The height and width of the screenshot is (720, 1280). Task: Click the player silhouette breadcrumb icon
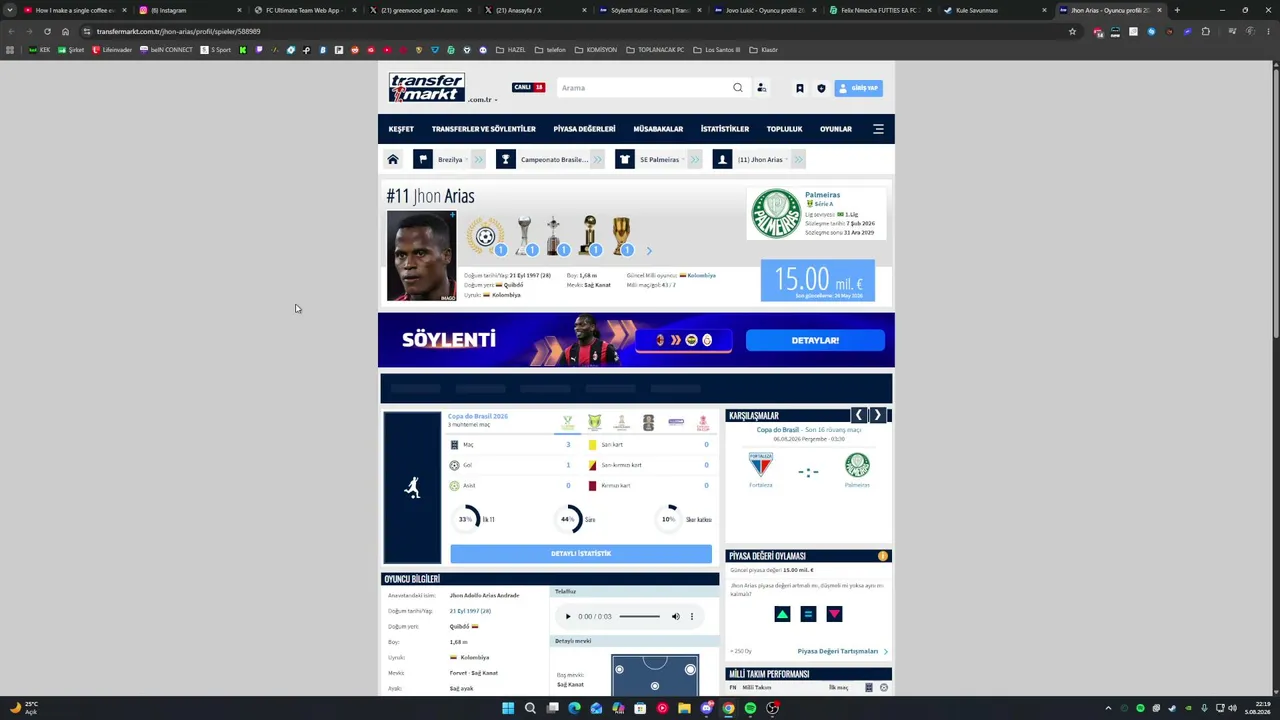coord(722,160)
